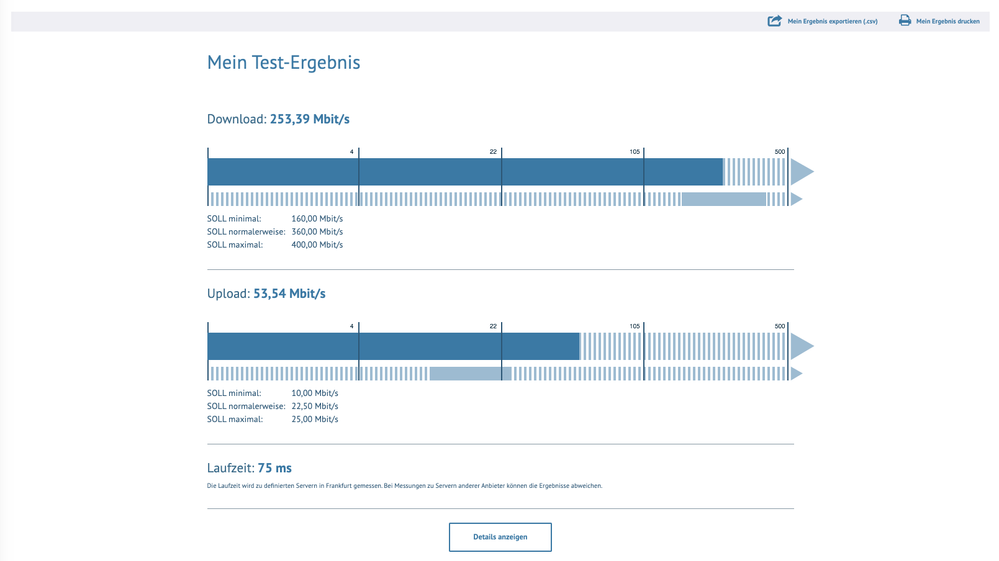This screenshot has height=561, width=999.
Task: Click the light SOLL range segment under Upload
Action: pos(470,374)
